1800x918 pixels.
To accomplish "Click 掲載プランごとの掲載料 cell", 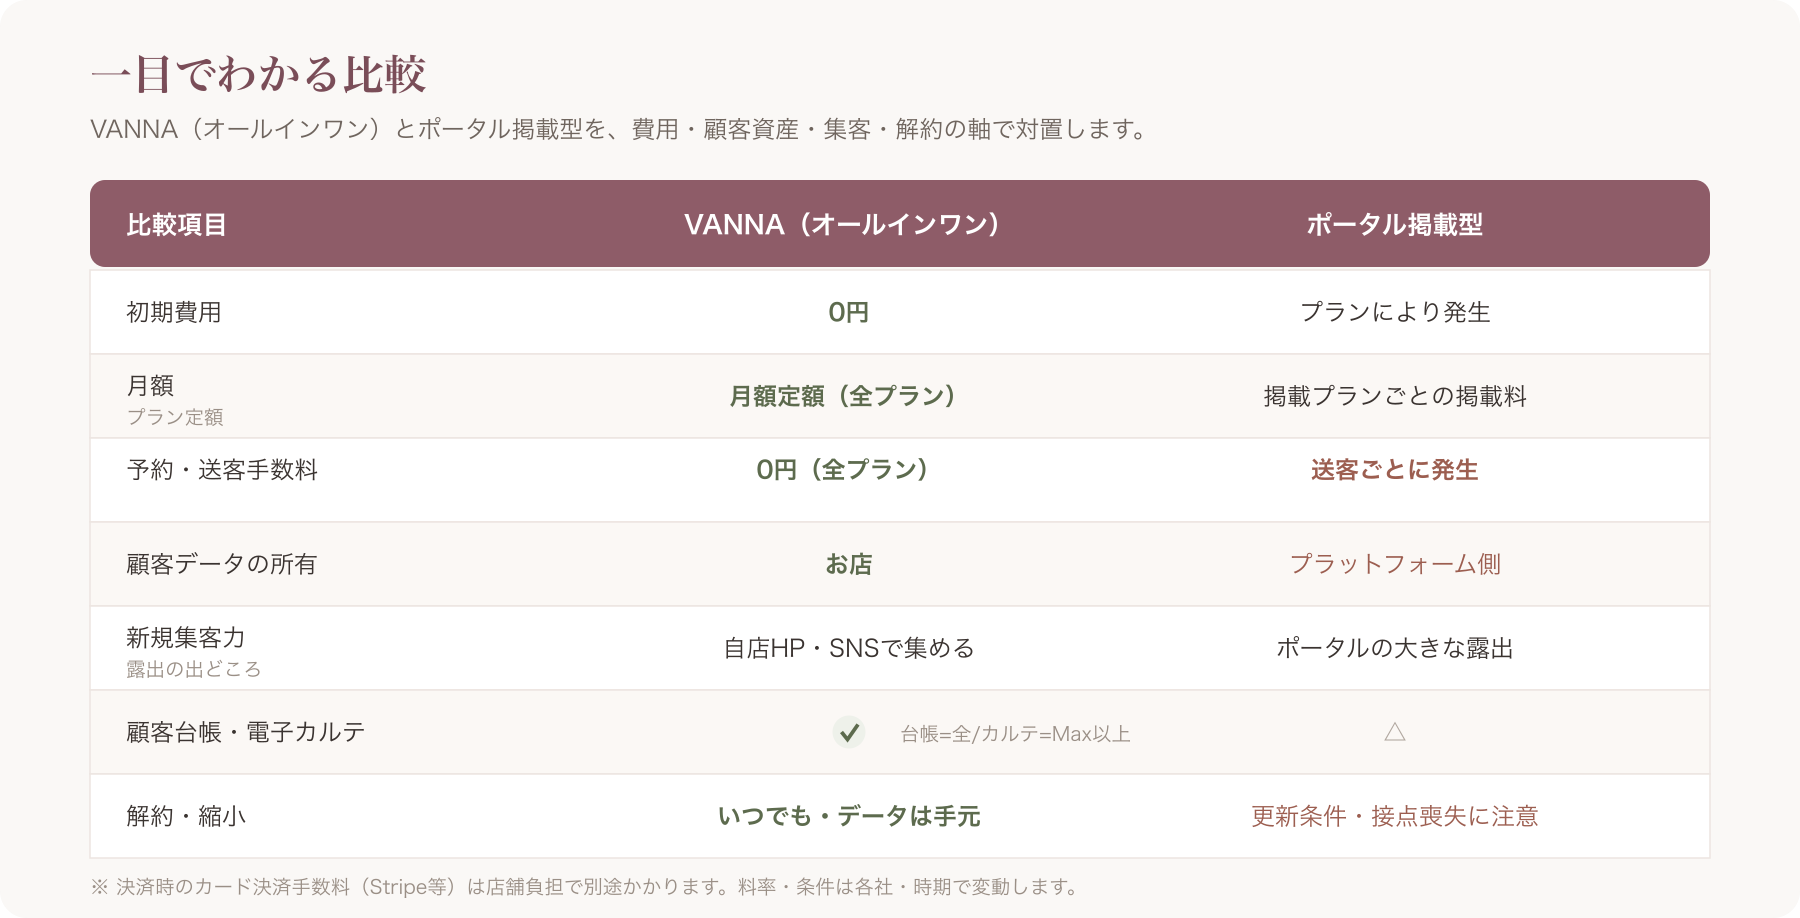I will [1395, 396].
